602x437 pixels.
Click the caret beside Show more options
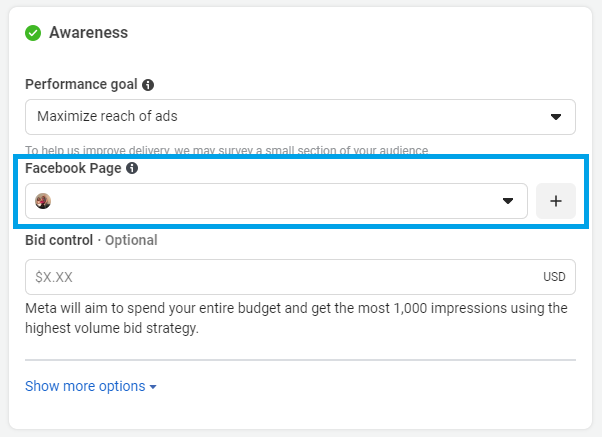coord(153,387)
